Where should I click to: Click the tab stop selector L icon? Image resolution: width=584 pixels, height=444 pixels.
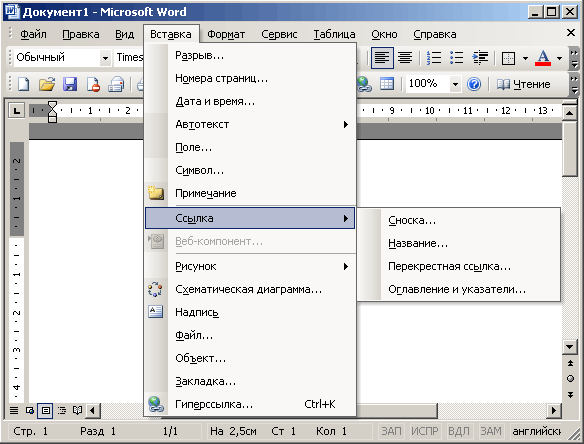(x=16, y=111)
